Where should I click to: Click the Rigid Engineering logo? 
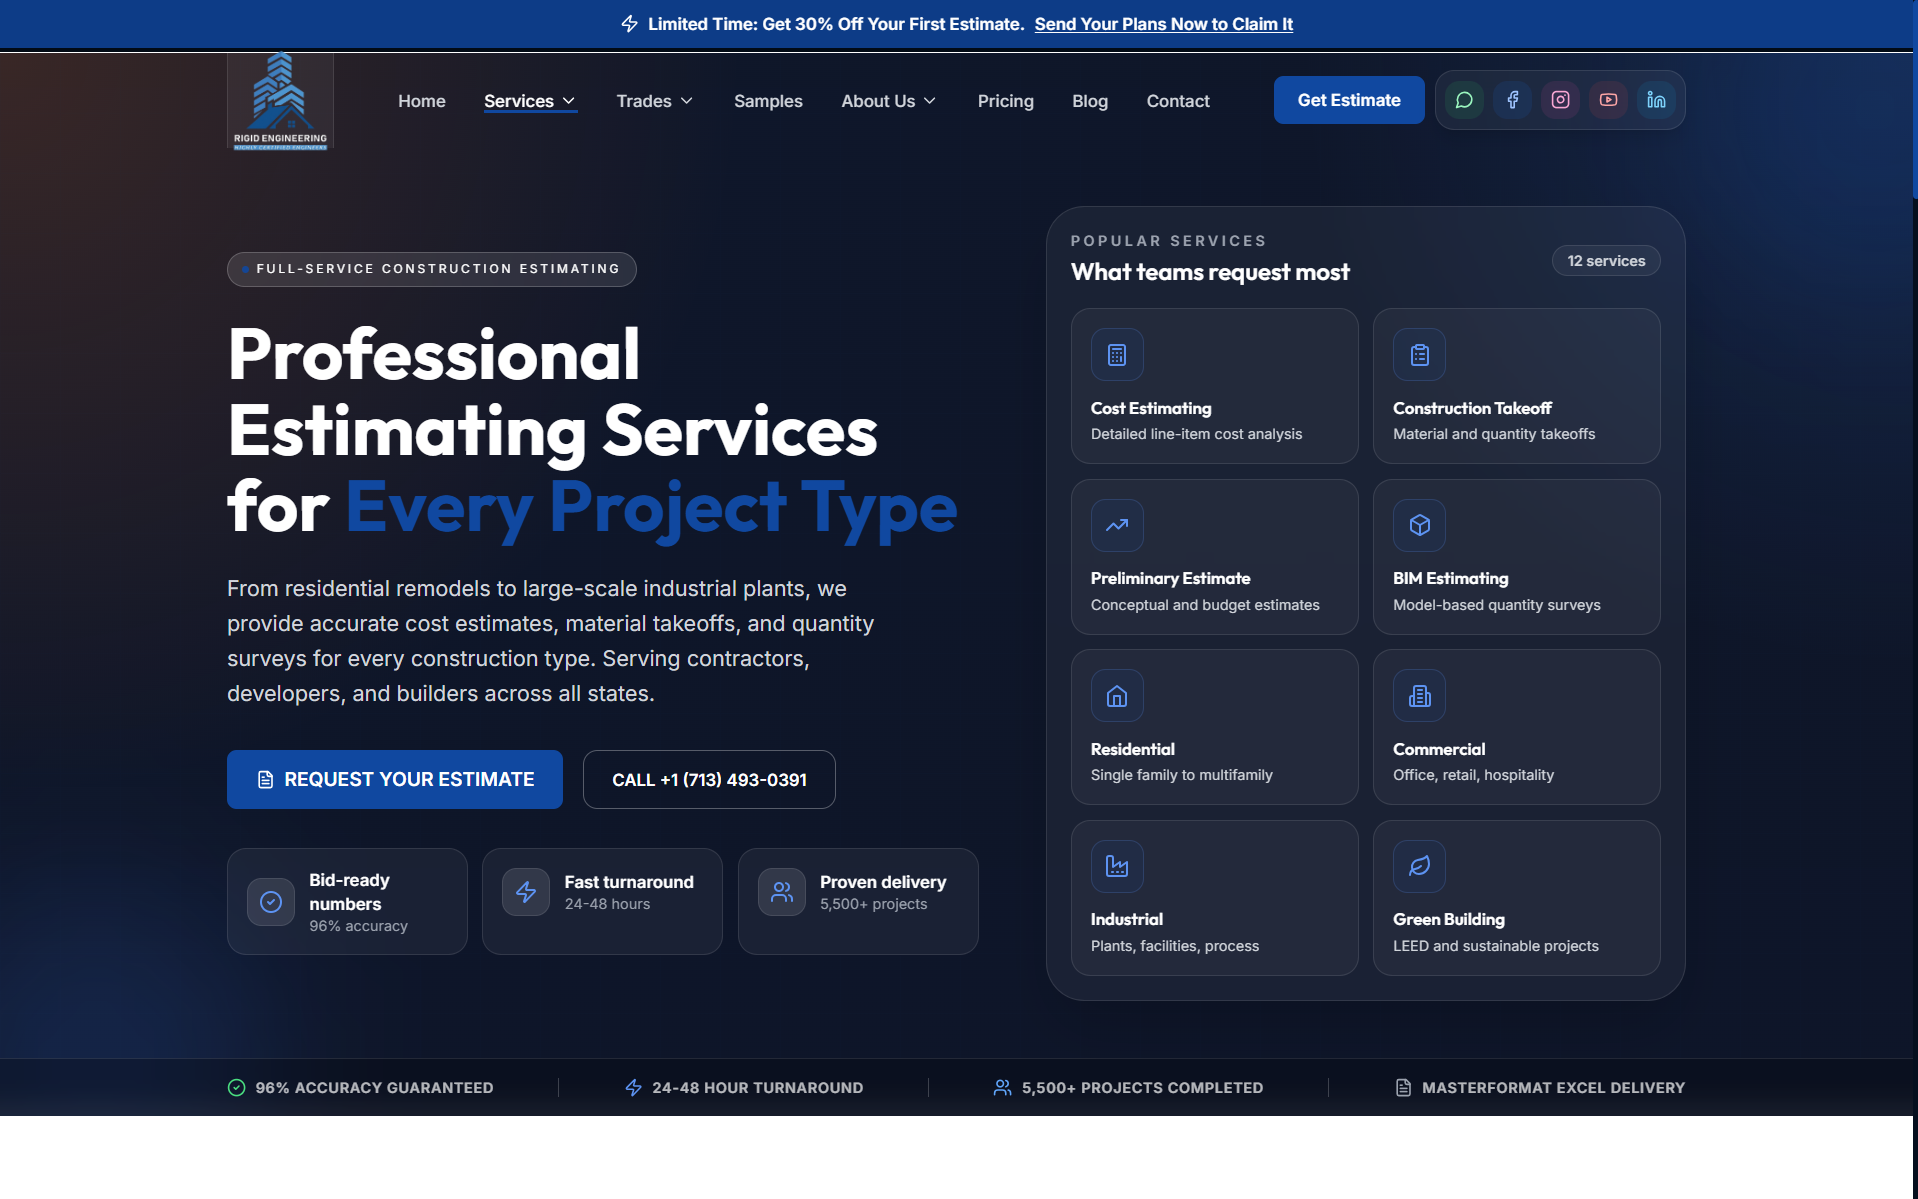pyautogui.click(x=280, y=101)
